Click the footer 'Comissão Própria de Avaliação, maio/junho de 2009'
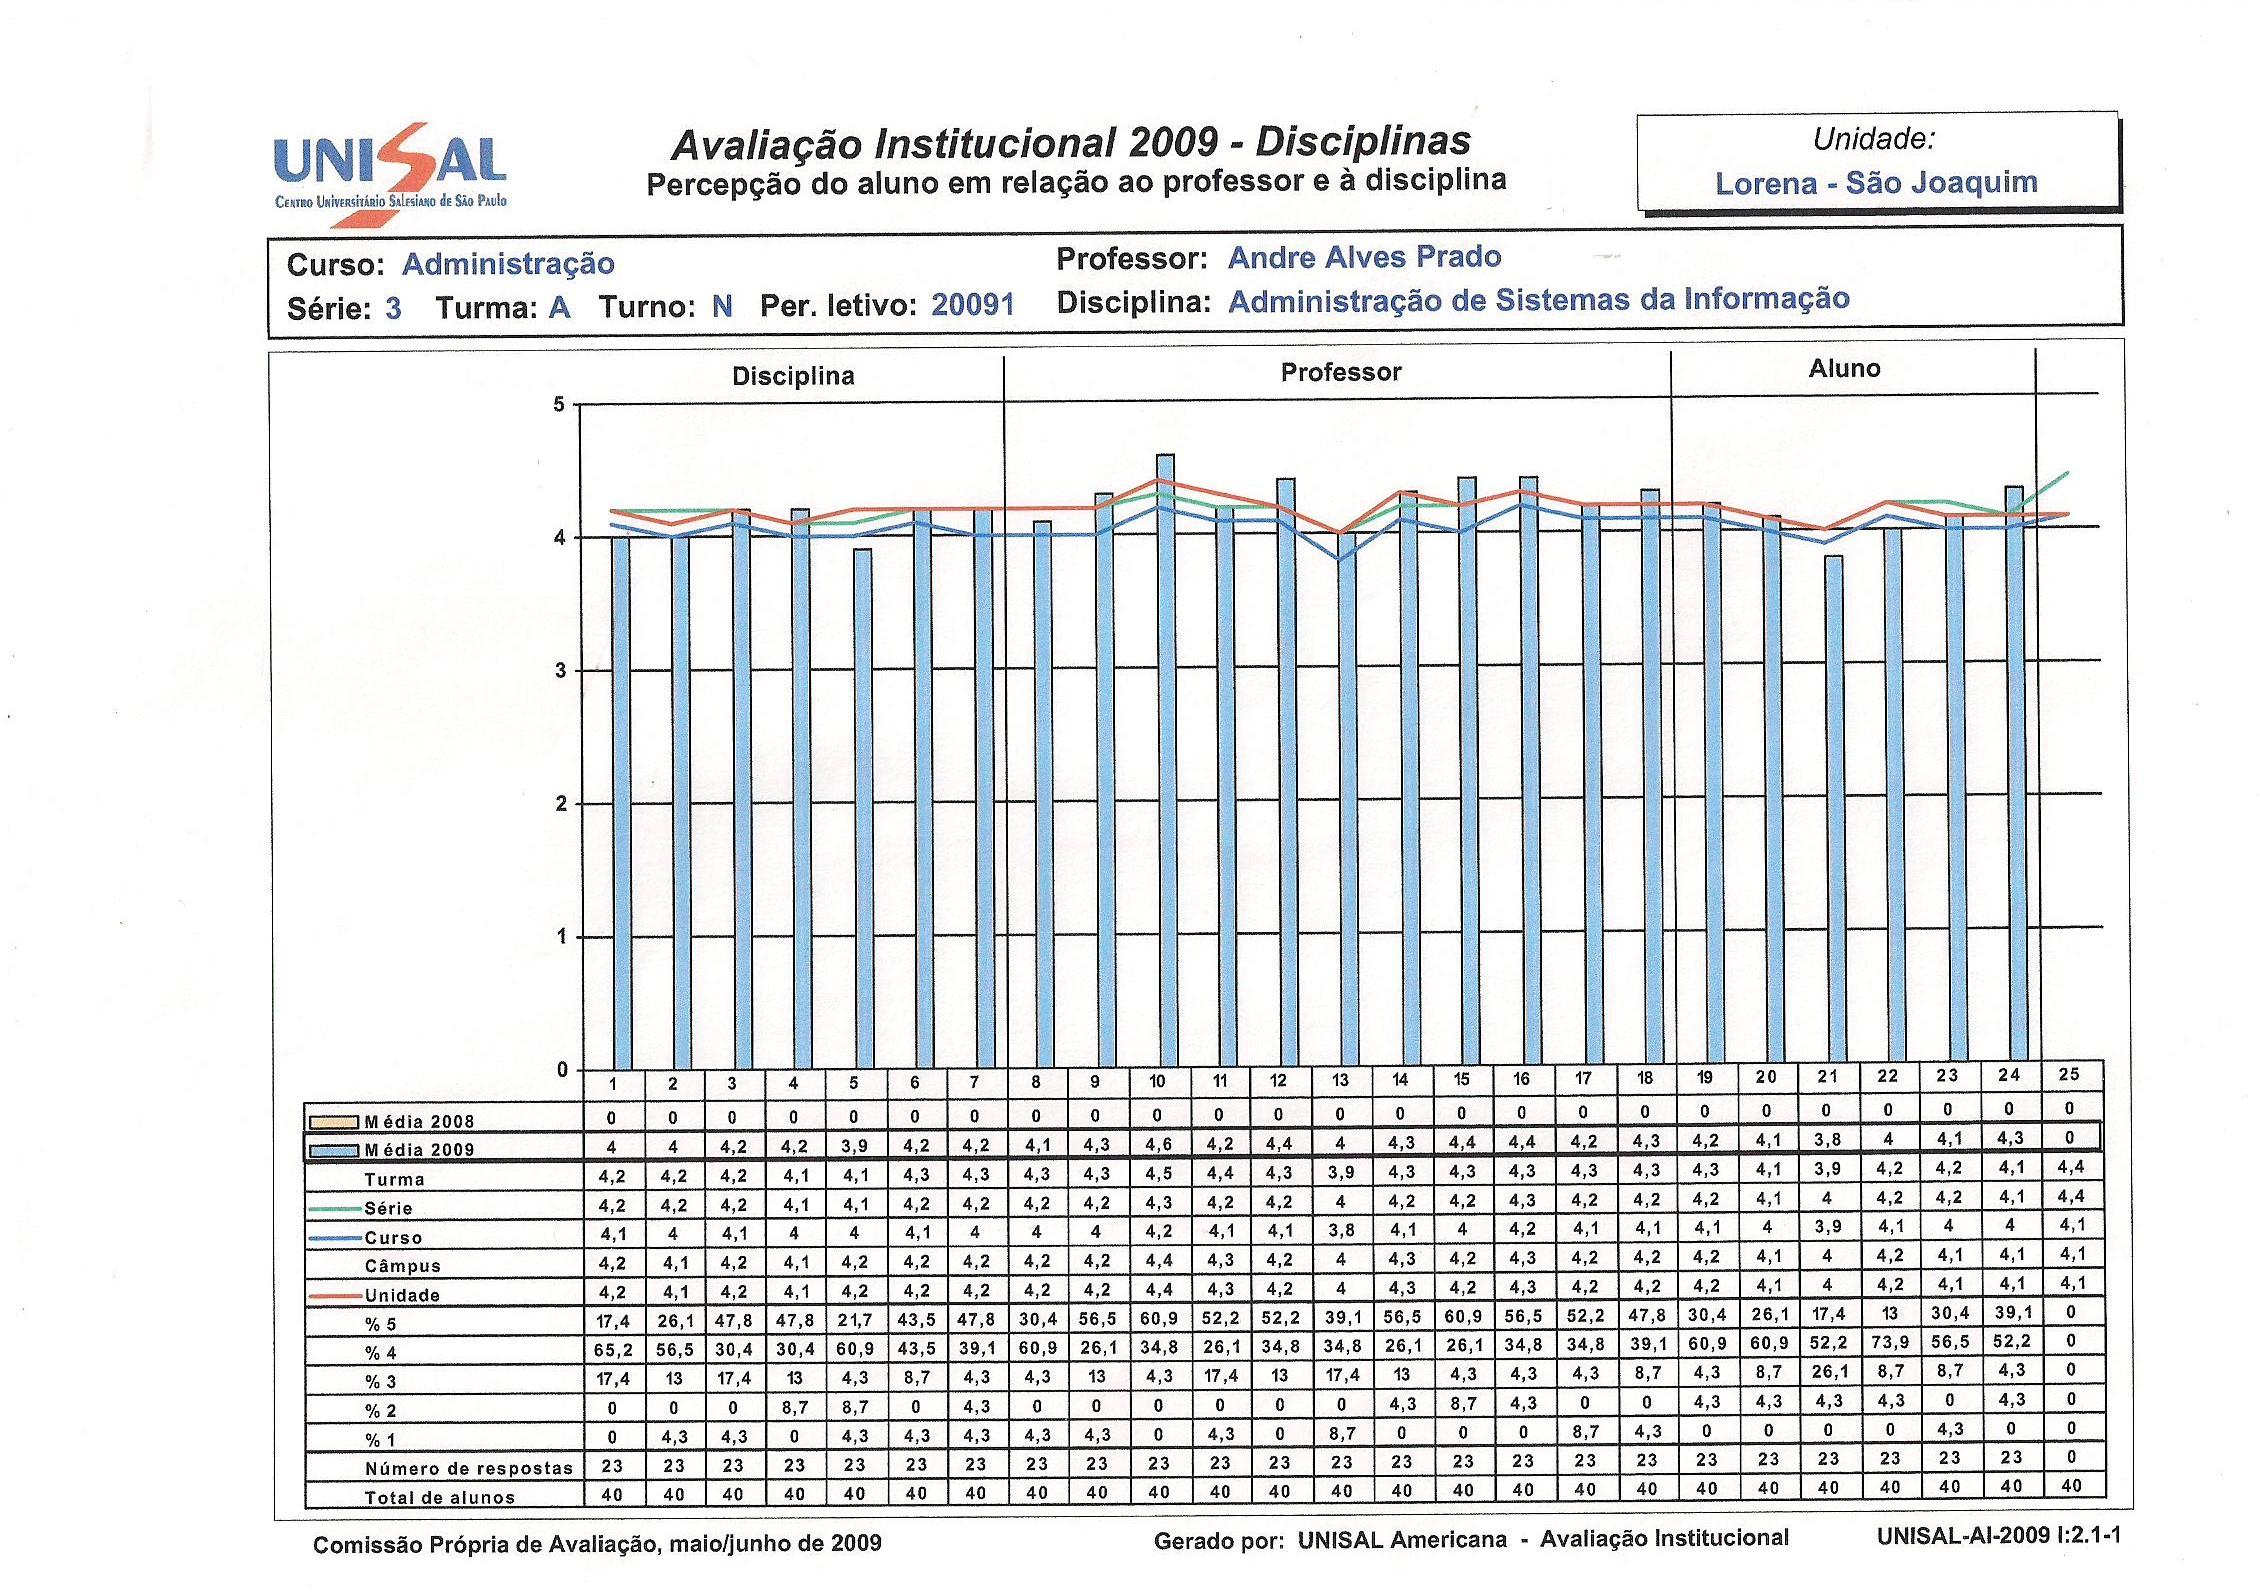 pyautogui.click(x=597, y=1544)
